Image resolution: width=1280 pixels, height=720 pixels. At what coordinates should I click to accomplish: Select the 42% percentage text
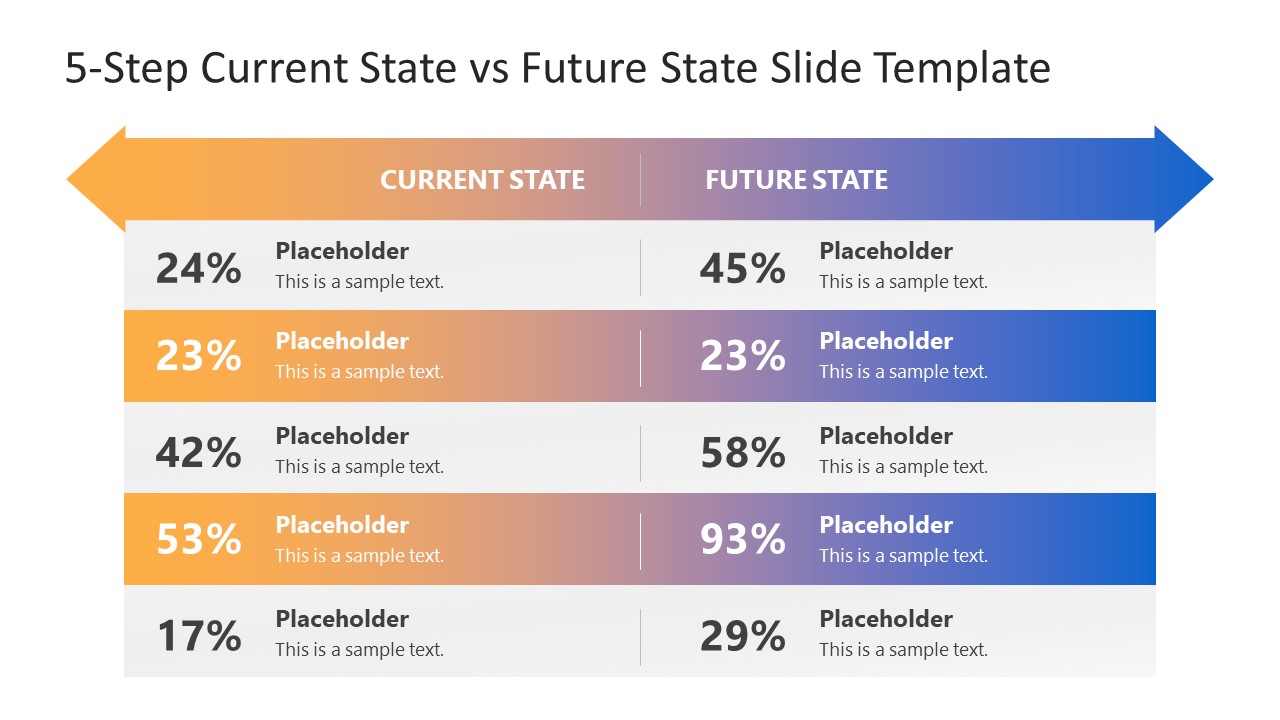198,453
